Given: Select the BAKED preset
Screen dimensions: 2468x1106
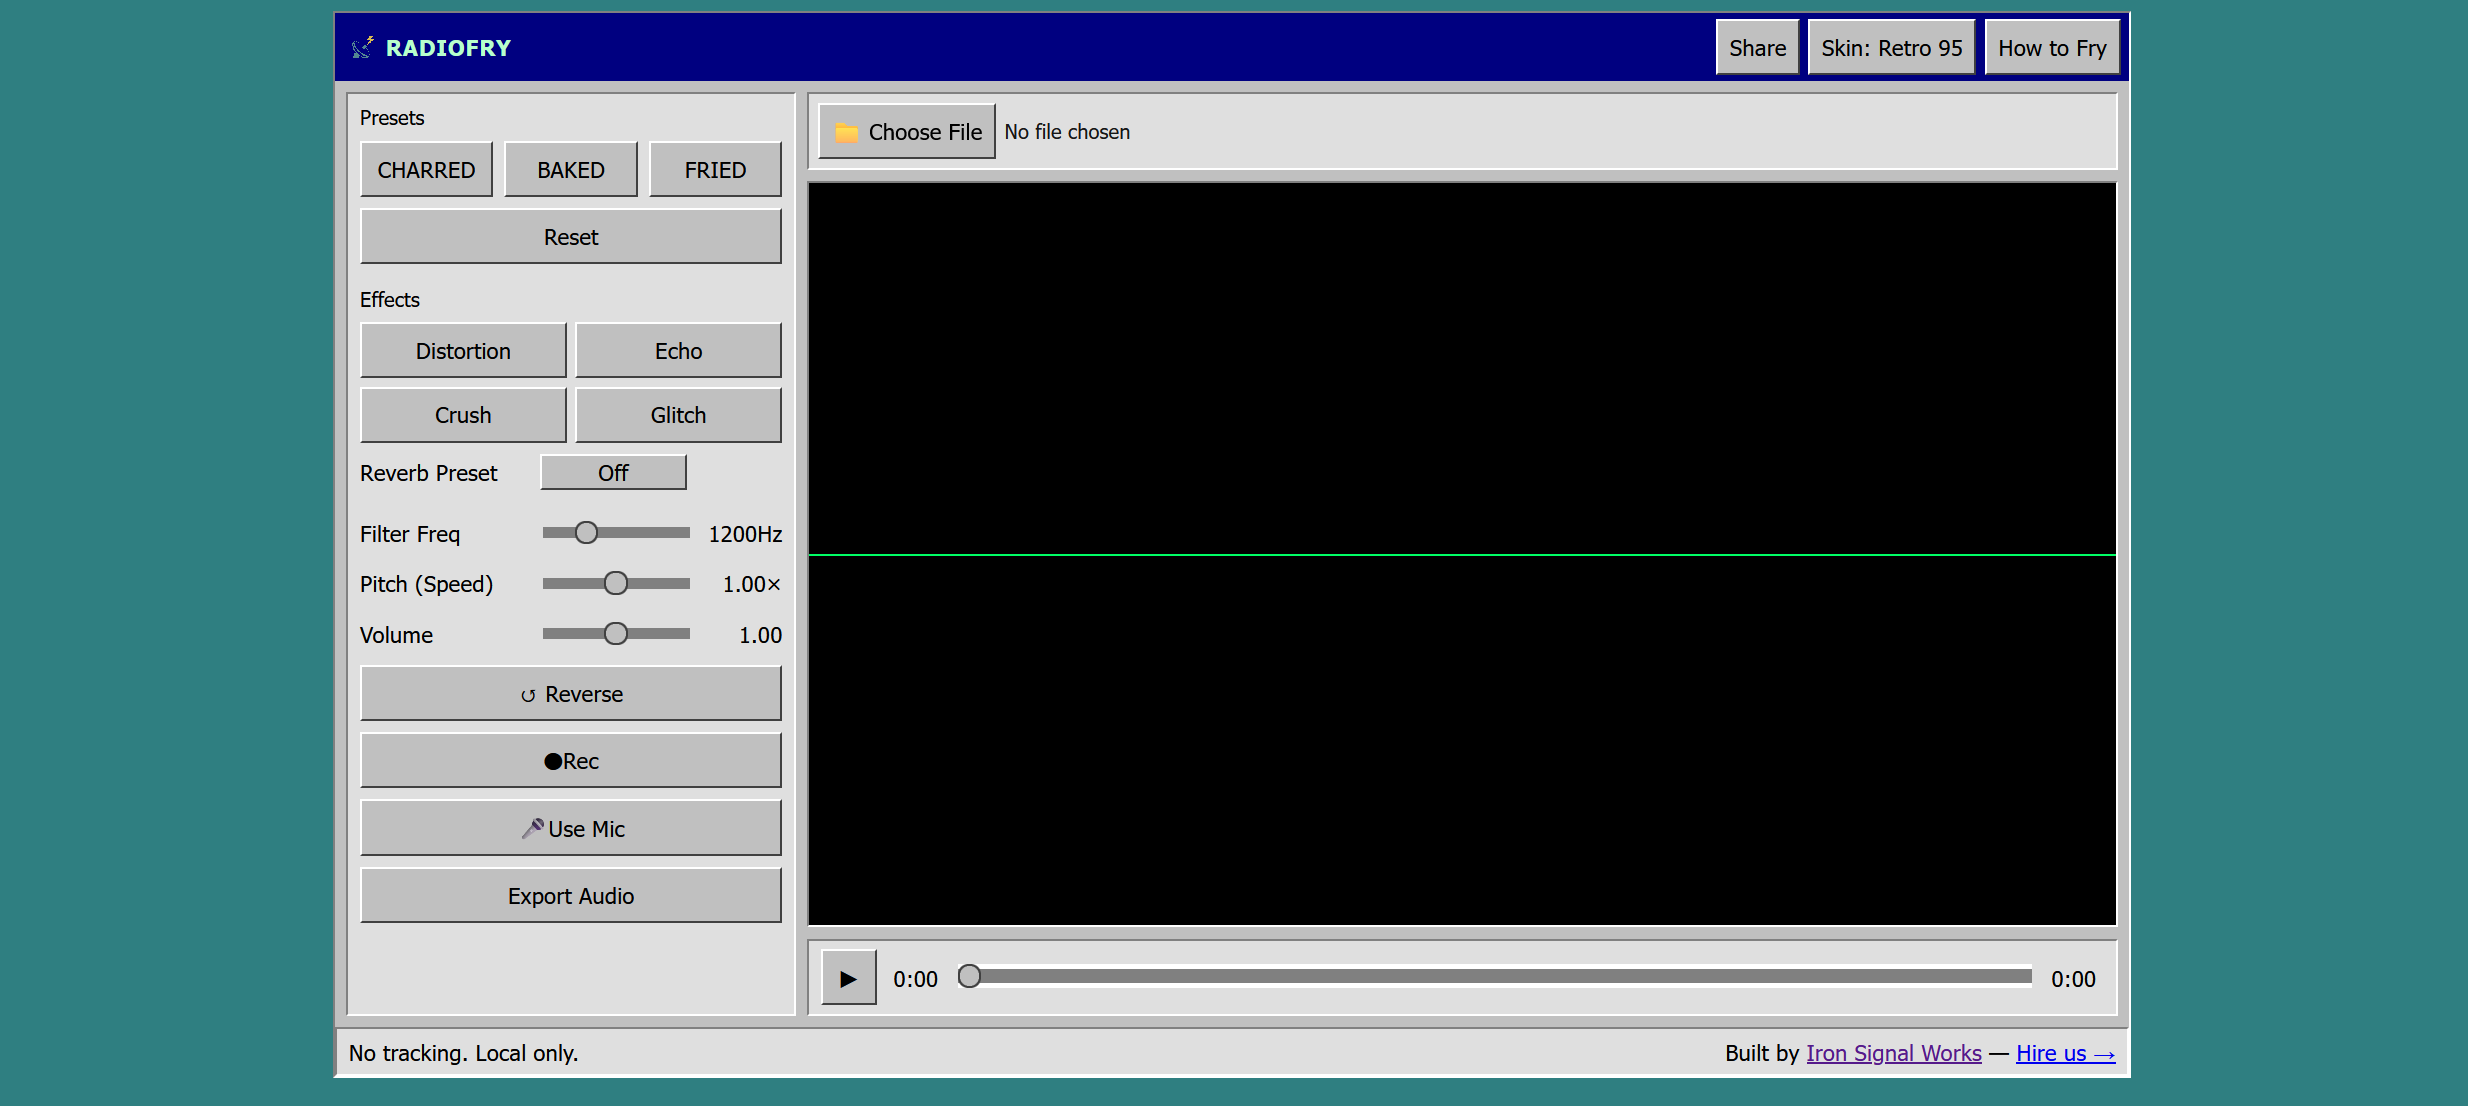Looking at the screenshot, I should pyautogui.click(x=570, y=170).
